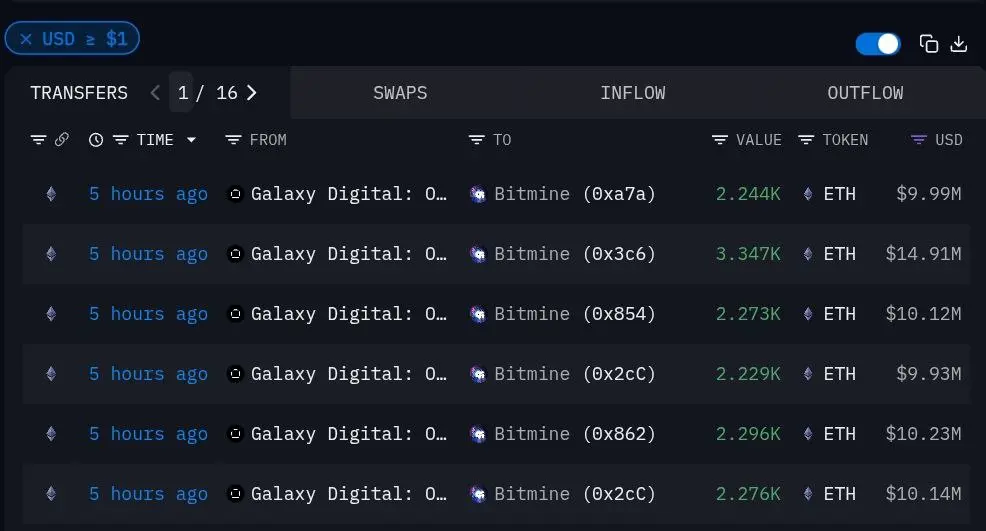Click Ethereum chain icon in $10.14M row
The image size is (986, 531).
[52, 494]
